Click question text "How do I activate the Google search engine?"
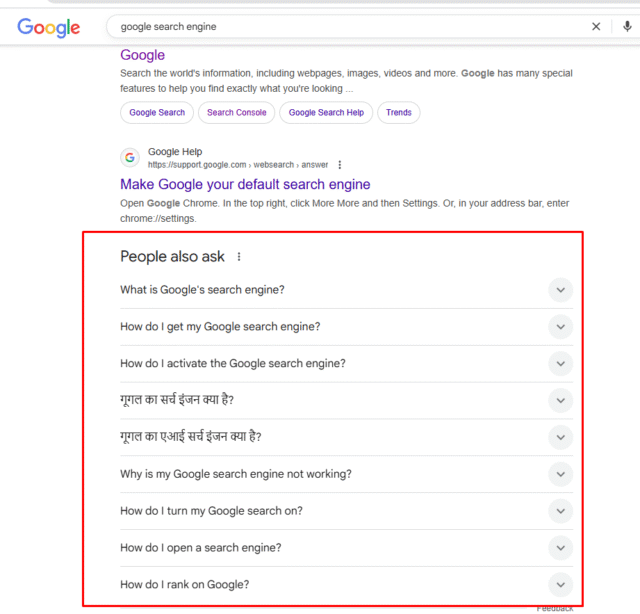The width and height of the screenshot is (640, 614). click(233, 363)
